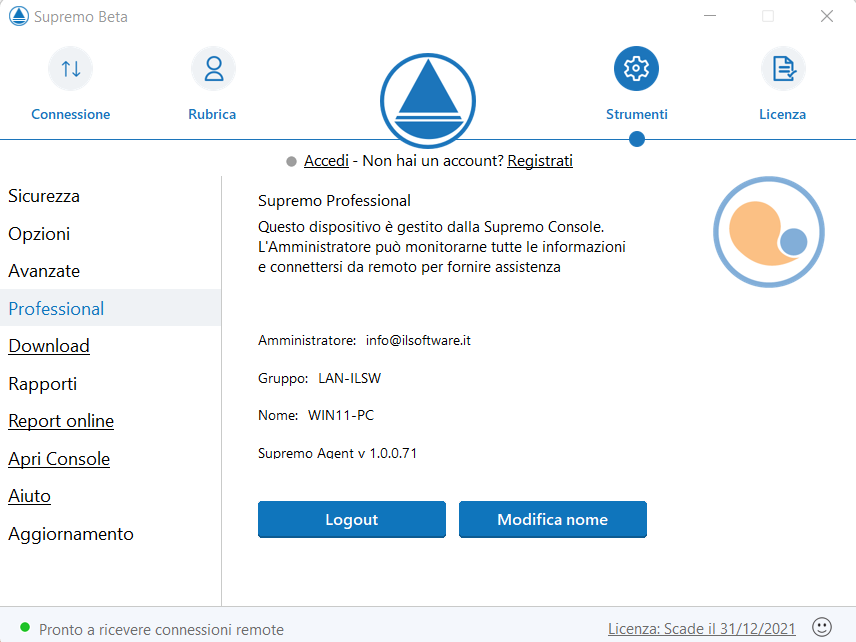Switch to the Strumenti tab label
The image size is (856, 642).
(x=637, y=114)
